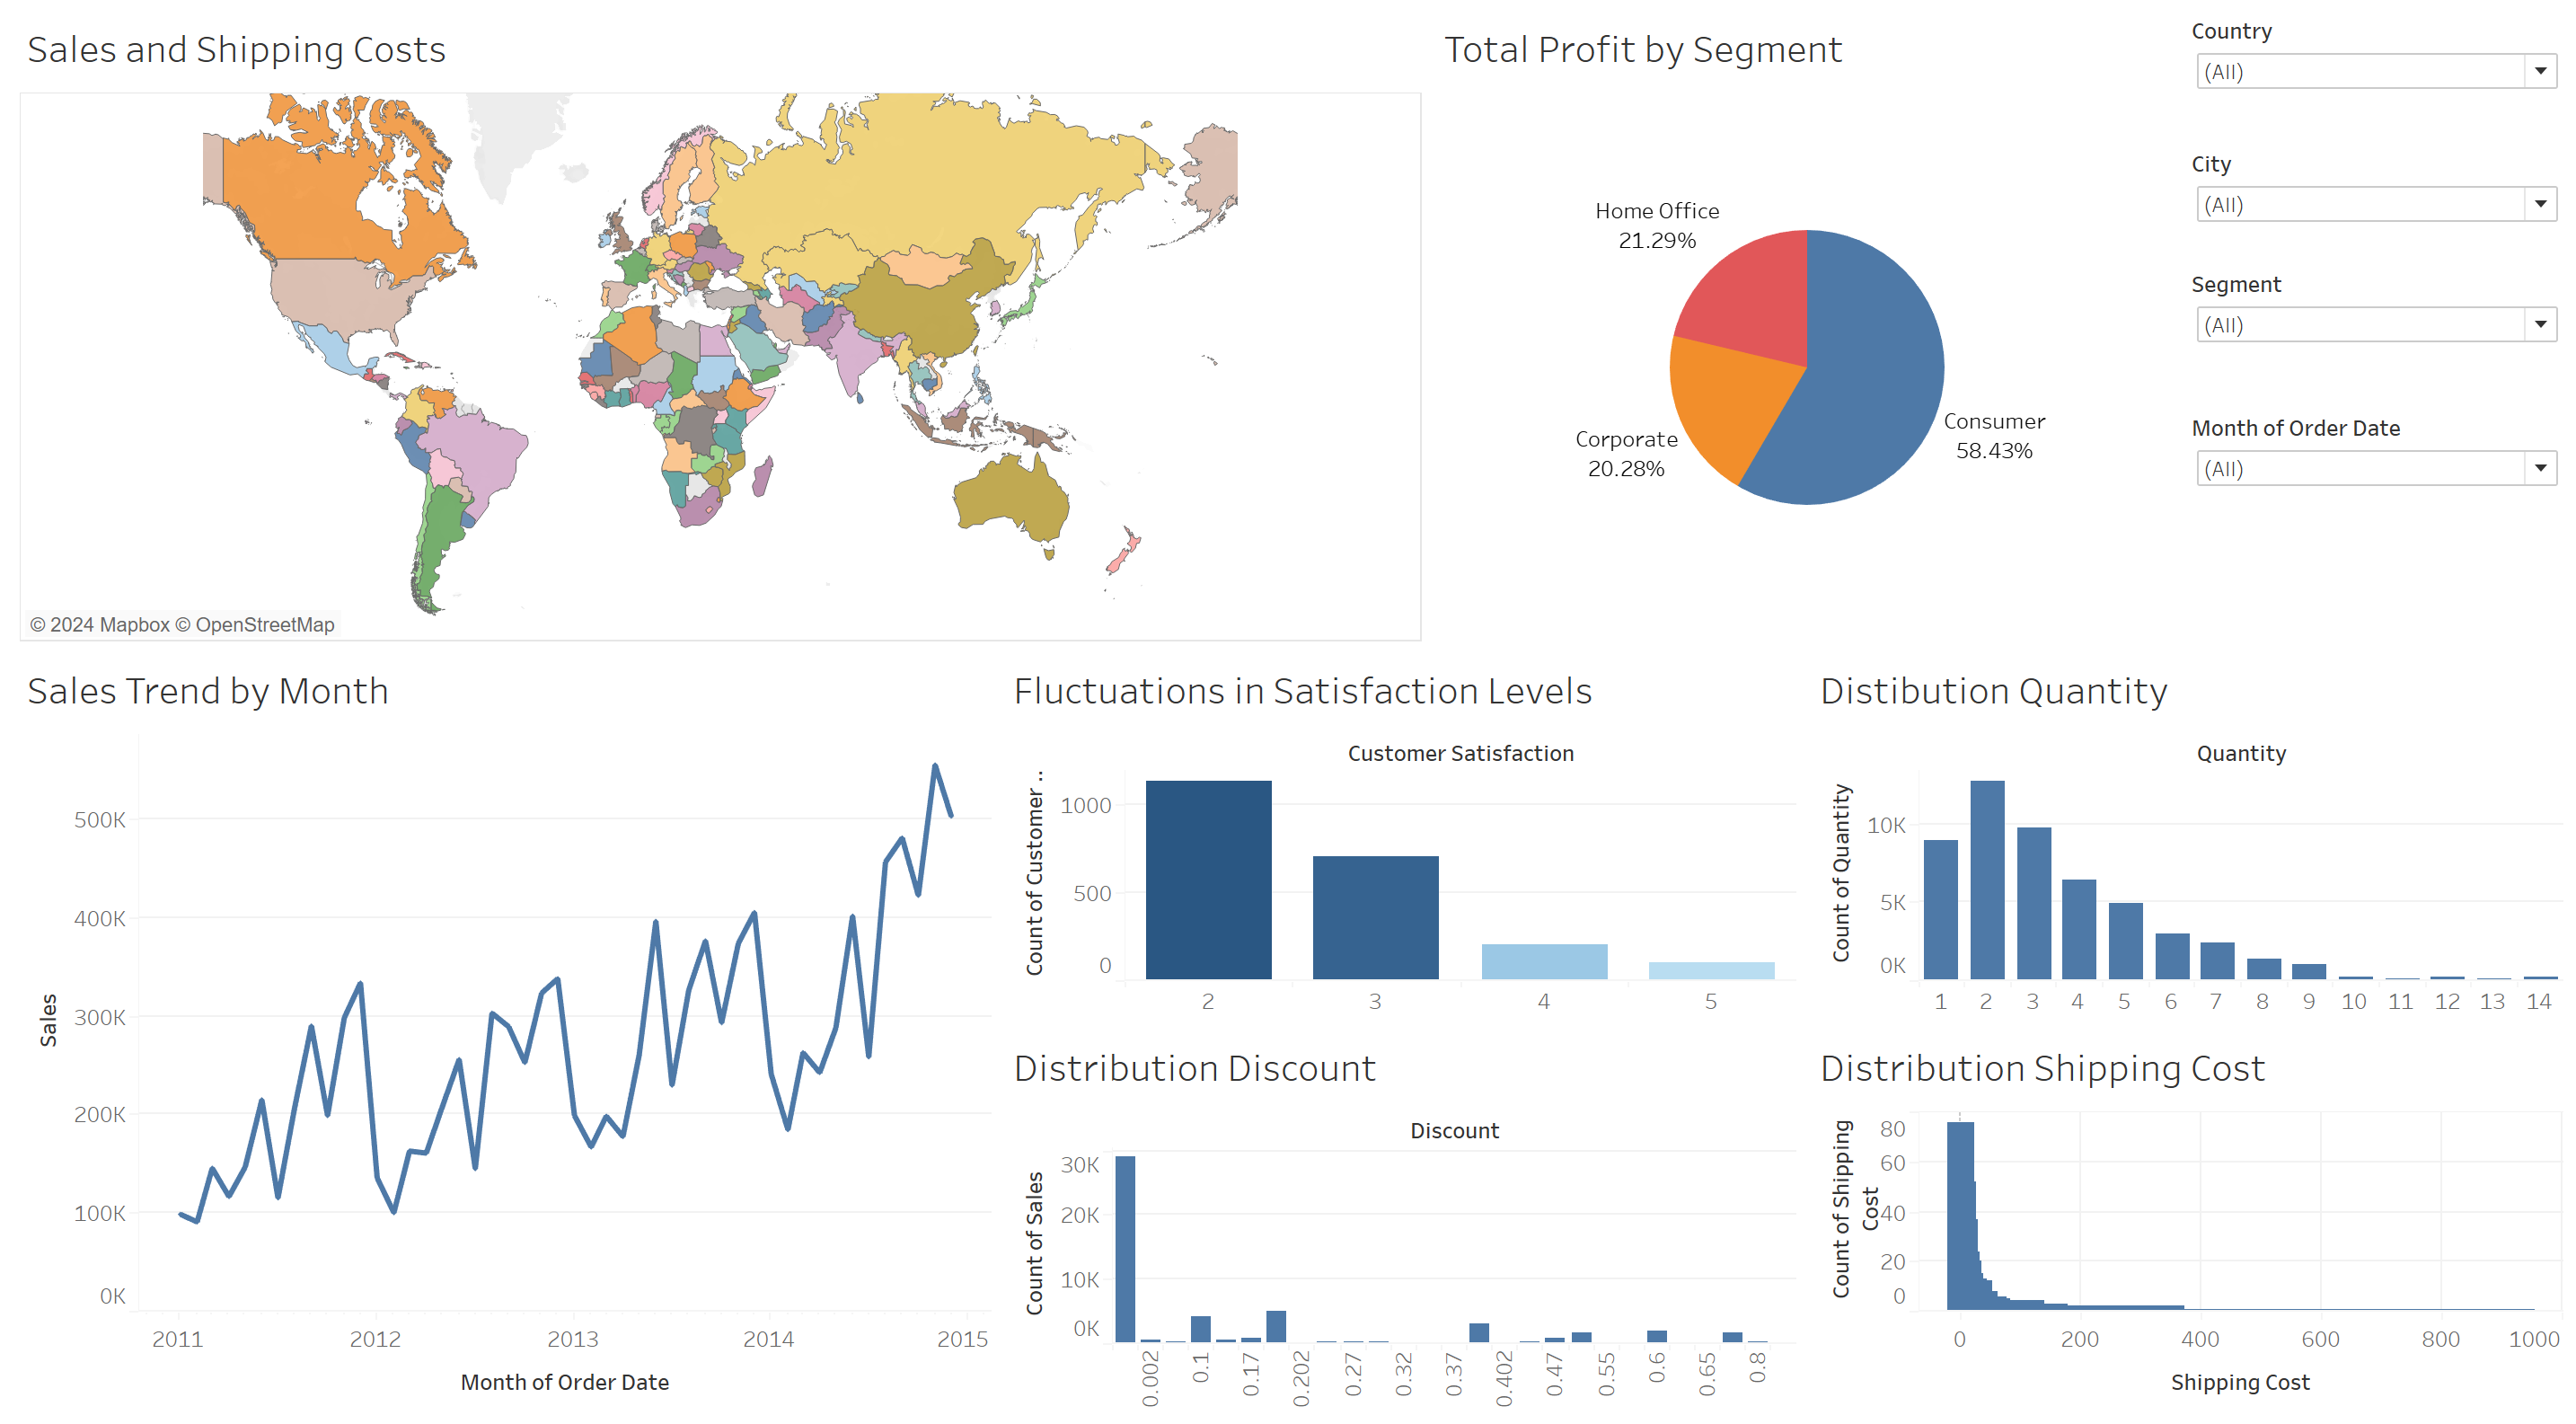Expand the City filter dropdown
This screenshot has width=2576, height=1424.
coord(2538,205)
